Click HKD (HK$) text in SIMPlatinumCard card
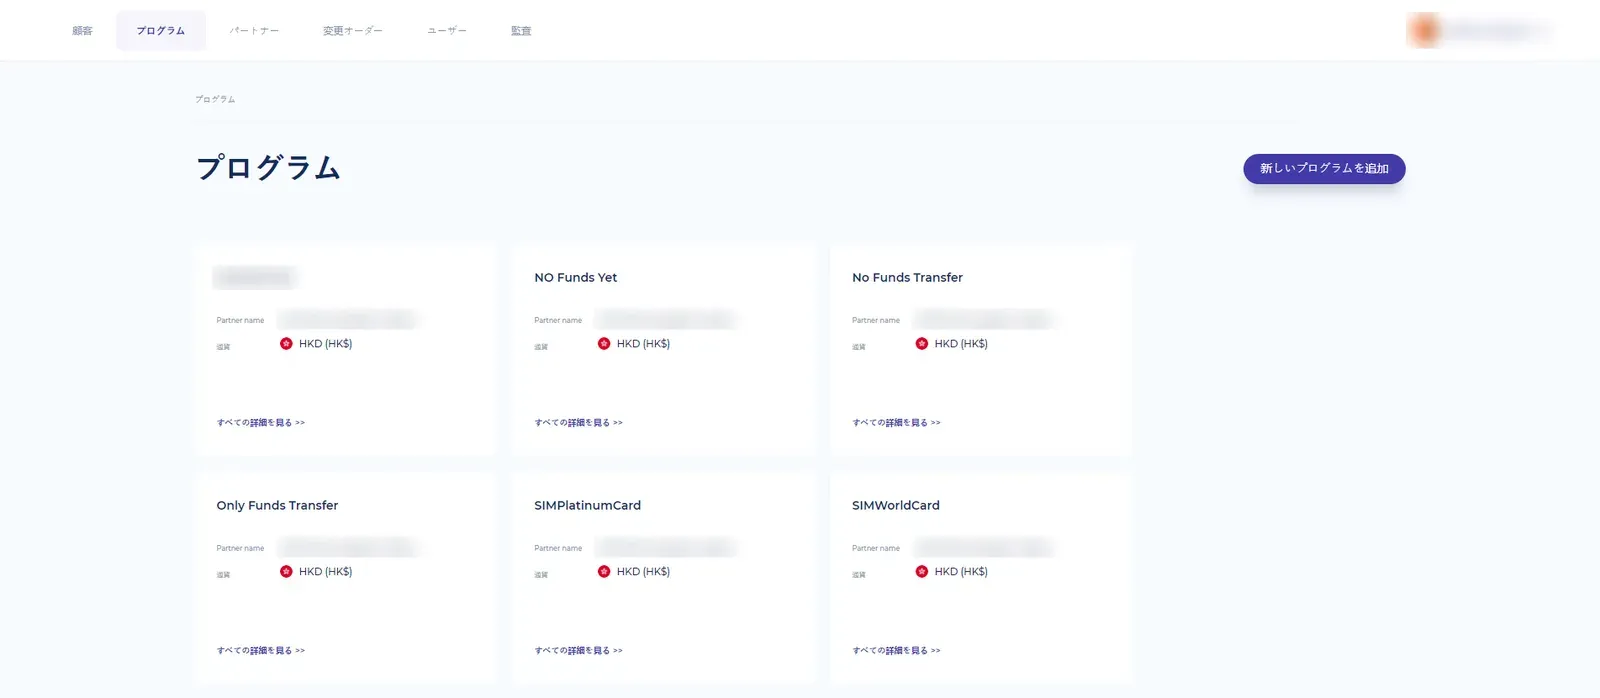Screen dimensions: 1600x698 (643, 572)
